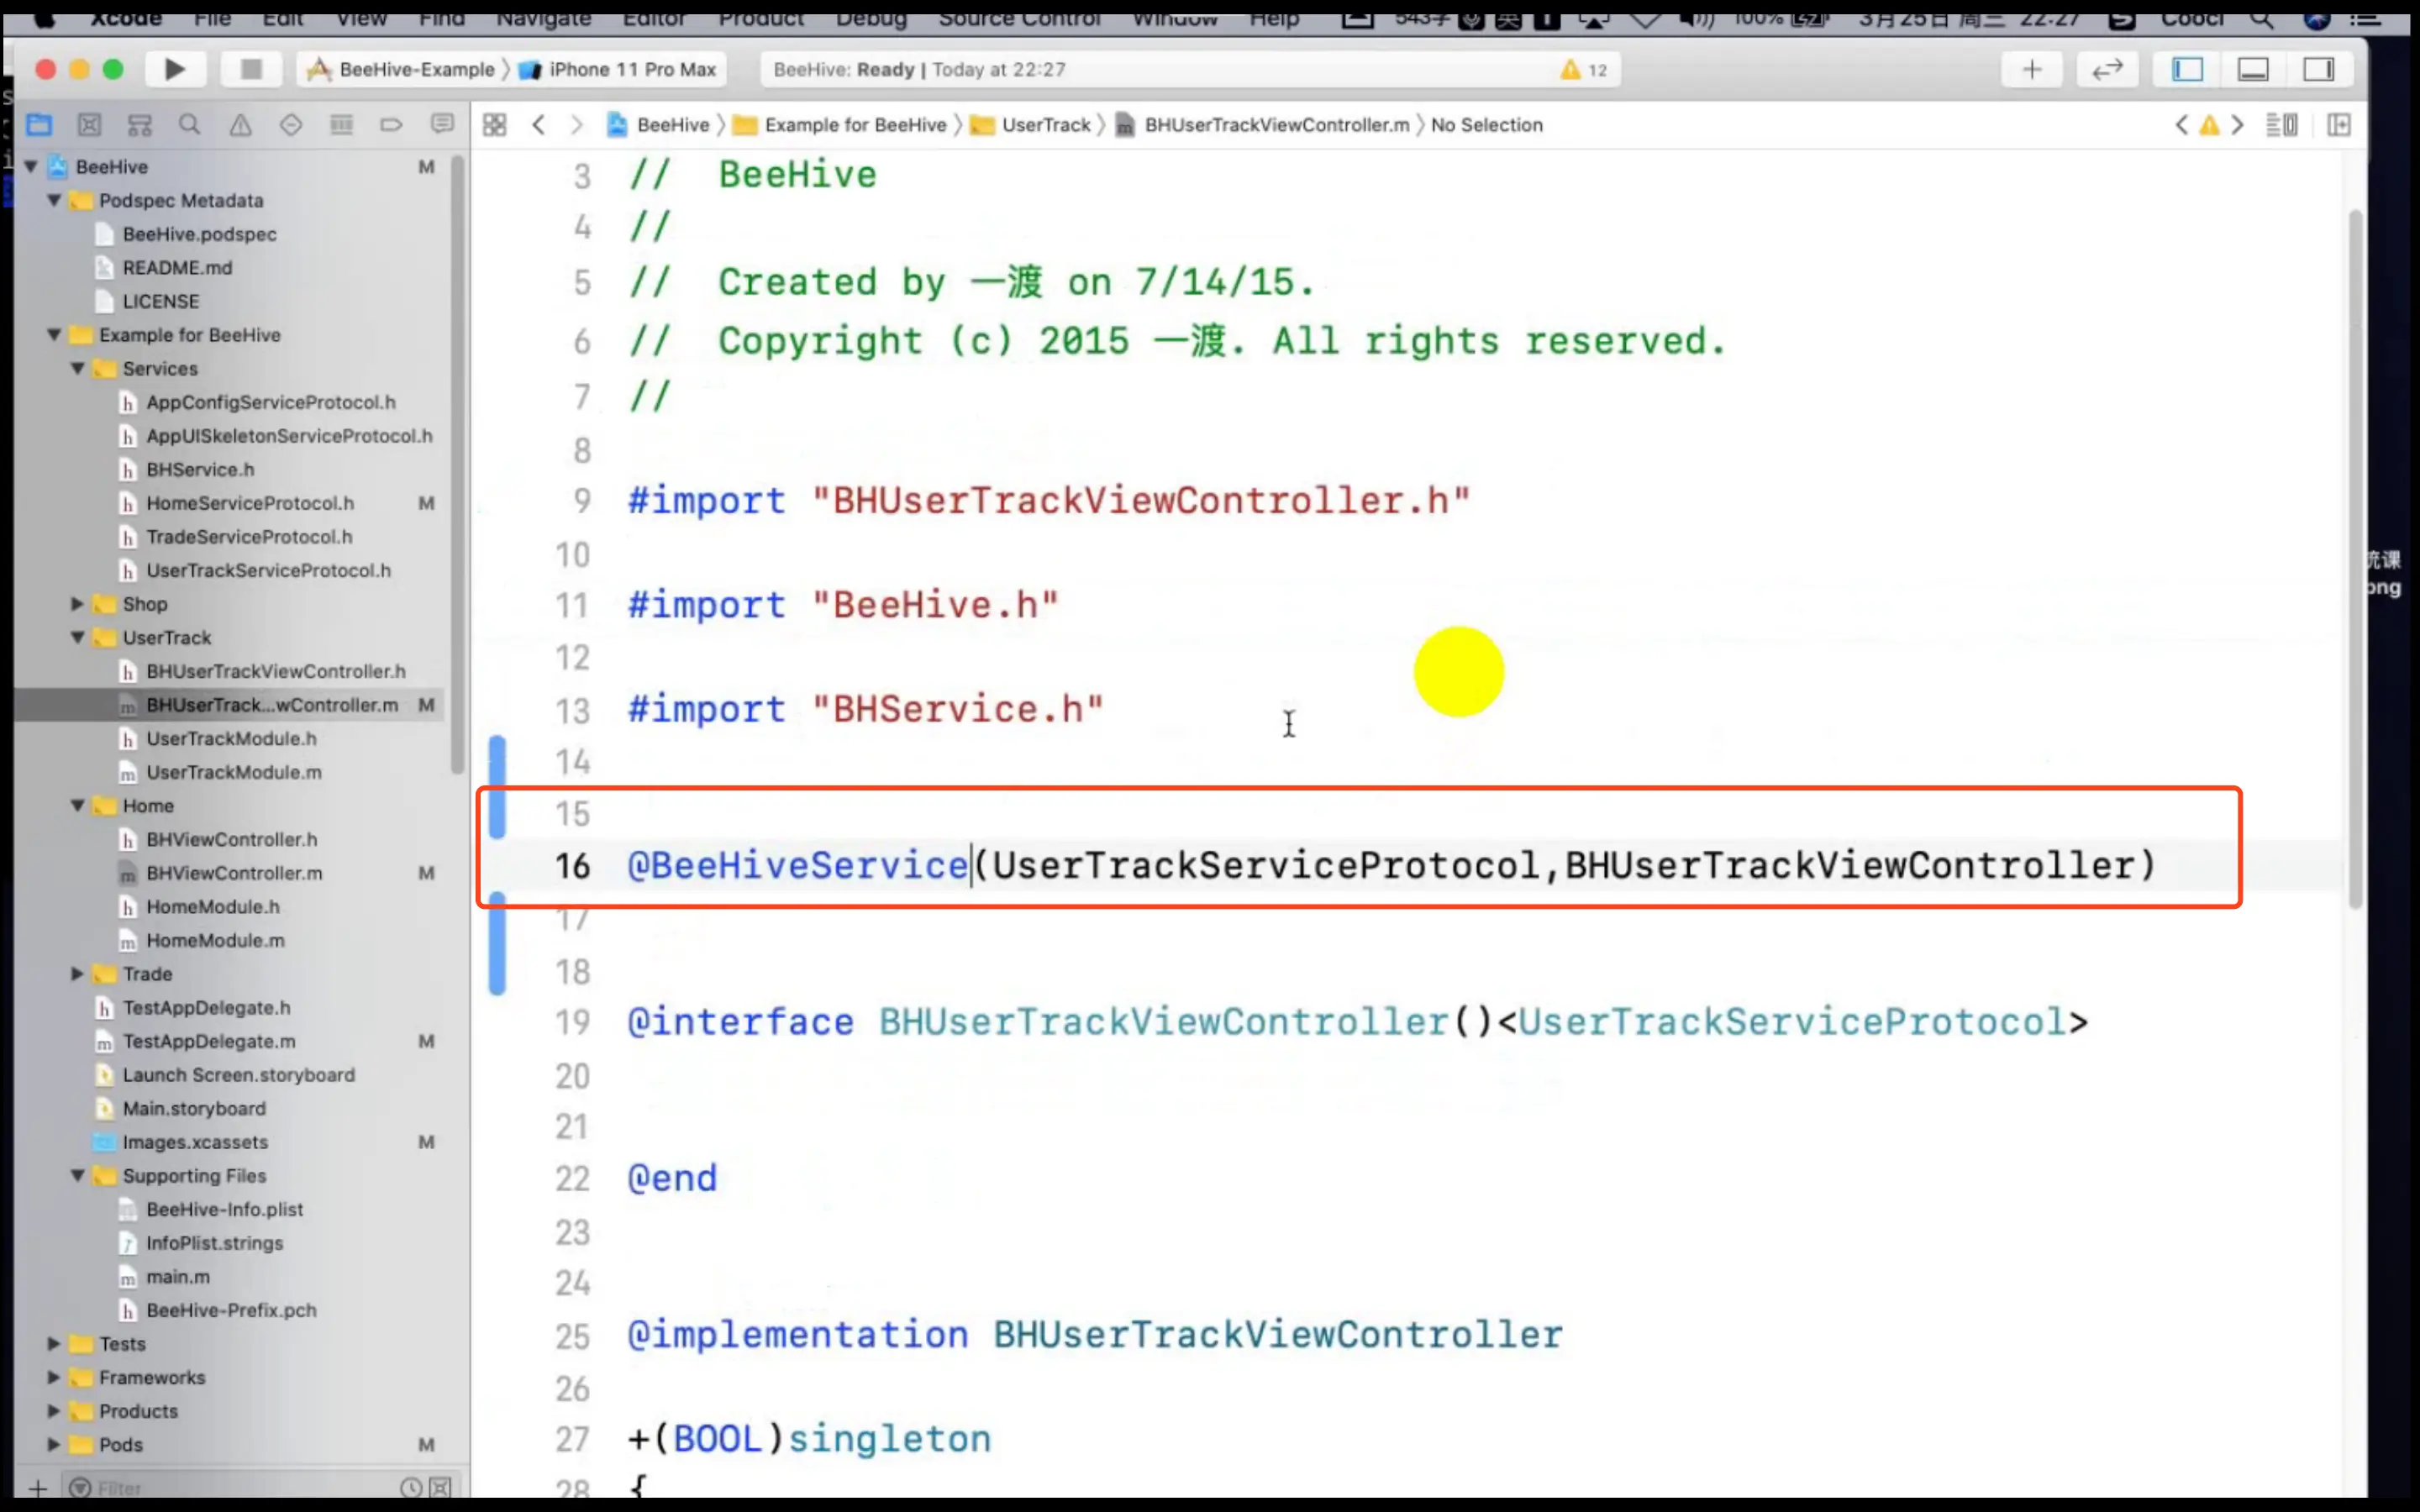This screenshot has width=2420, height=1512.
Task: Open the Issue navigator warning icon
Action: (240, 125)
